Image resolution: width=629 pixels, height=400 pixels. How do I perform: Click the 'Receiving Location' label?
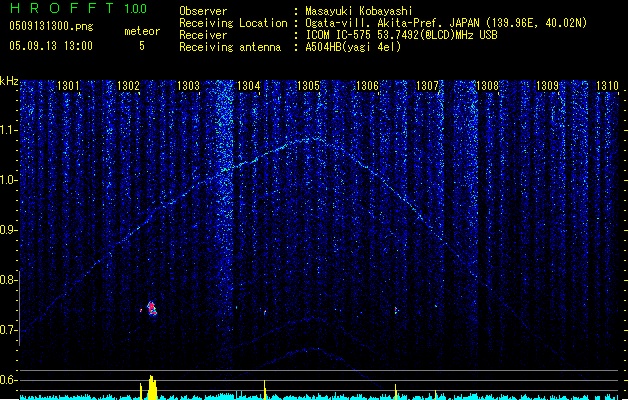233,23
